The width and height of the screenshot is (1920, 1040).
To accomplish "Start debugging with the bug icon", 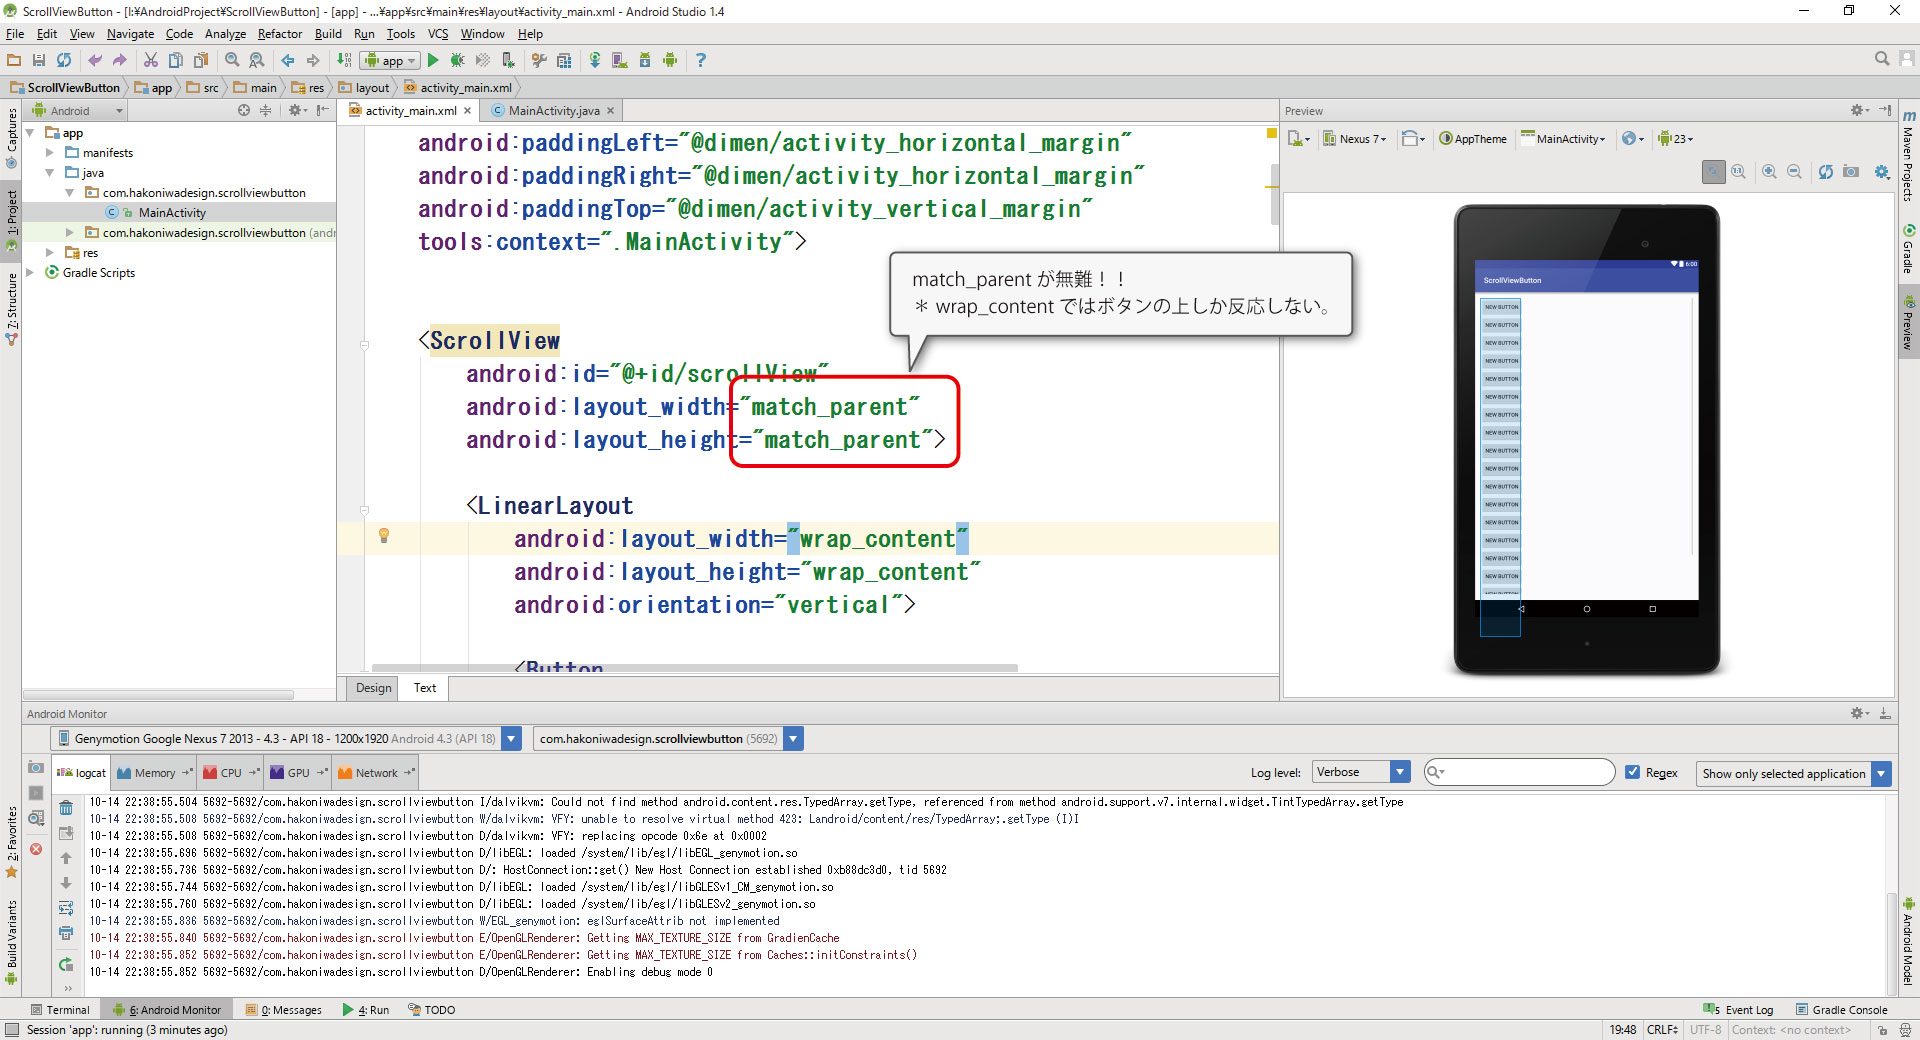I will 457,60.
